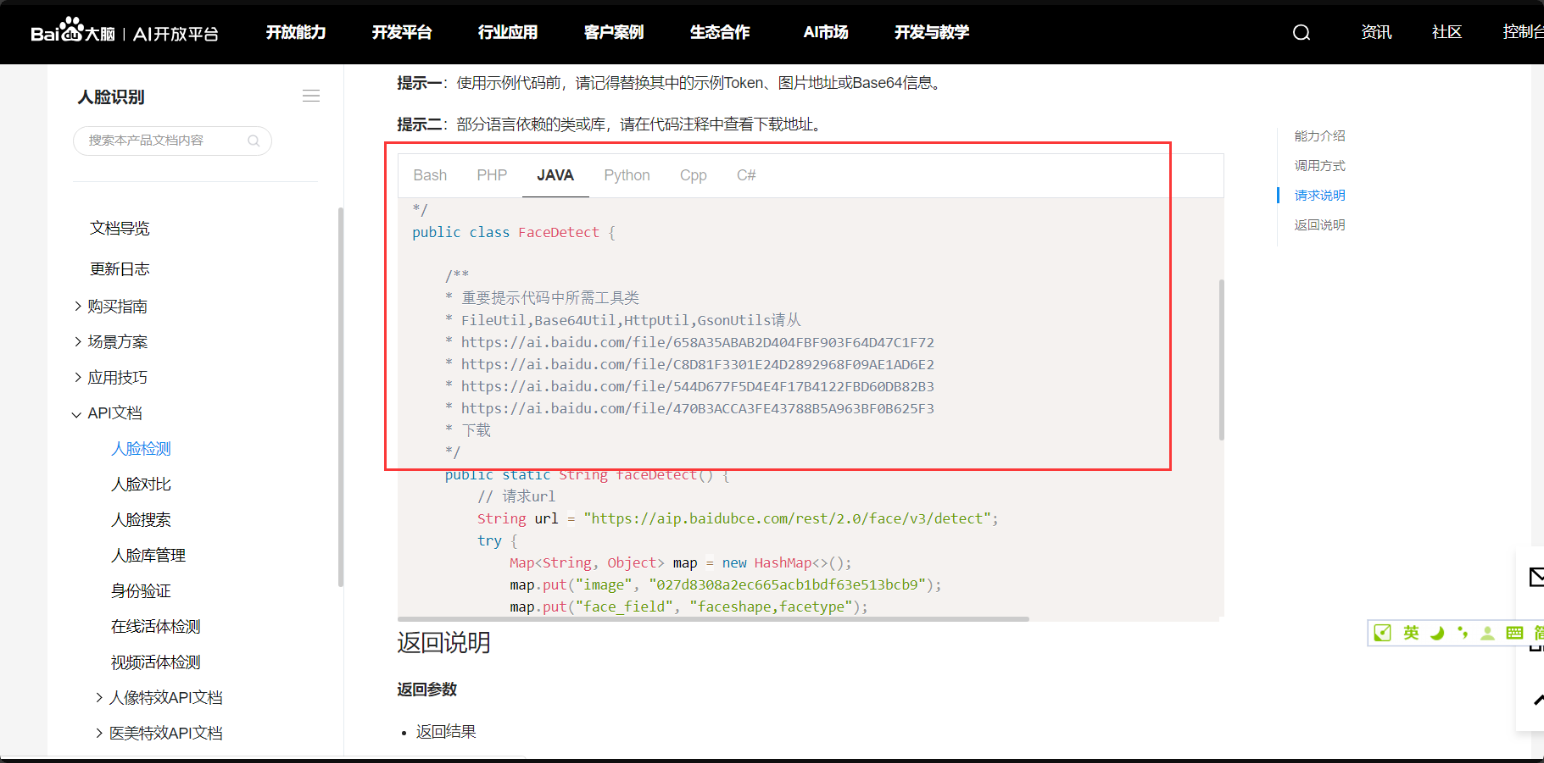The image size is (1544, 763).
Task: Switch to the PHP code tab
Action: click(x=492, y=175)
